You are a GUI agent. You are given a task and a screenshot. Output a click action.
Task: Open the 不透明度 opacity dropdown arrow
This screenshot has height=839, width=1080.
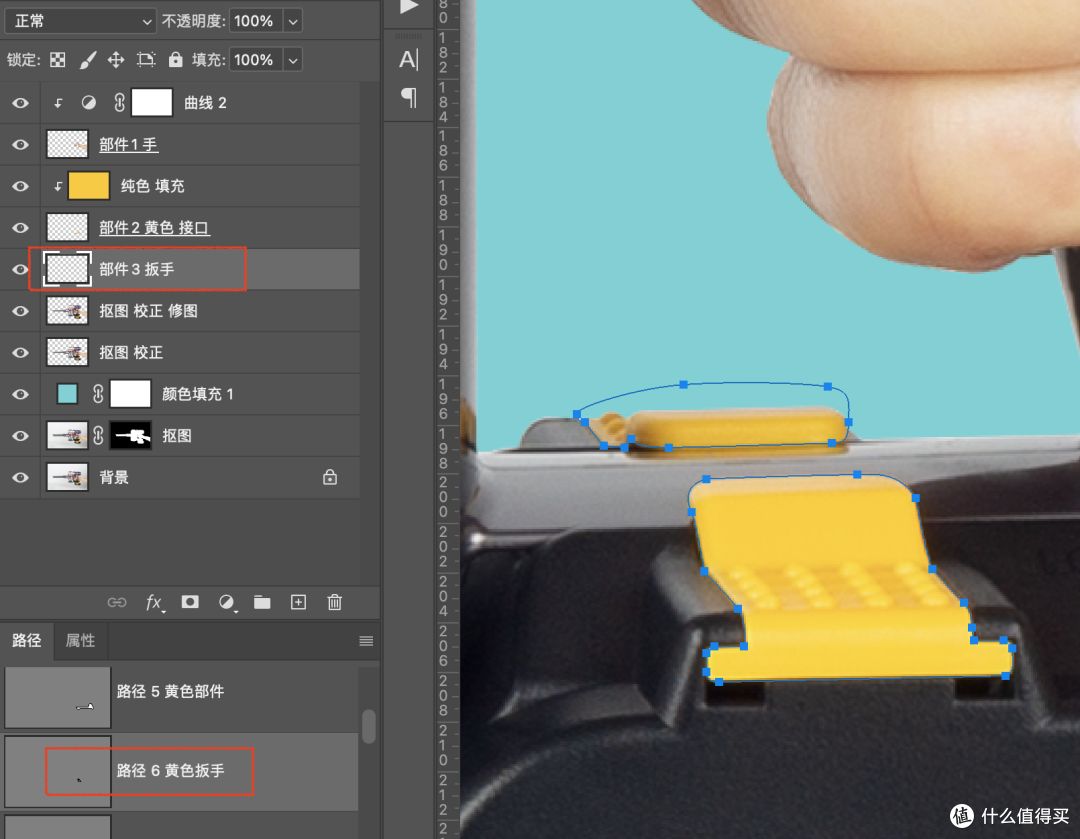coord(293,21)
